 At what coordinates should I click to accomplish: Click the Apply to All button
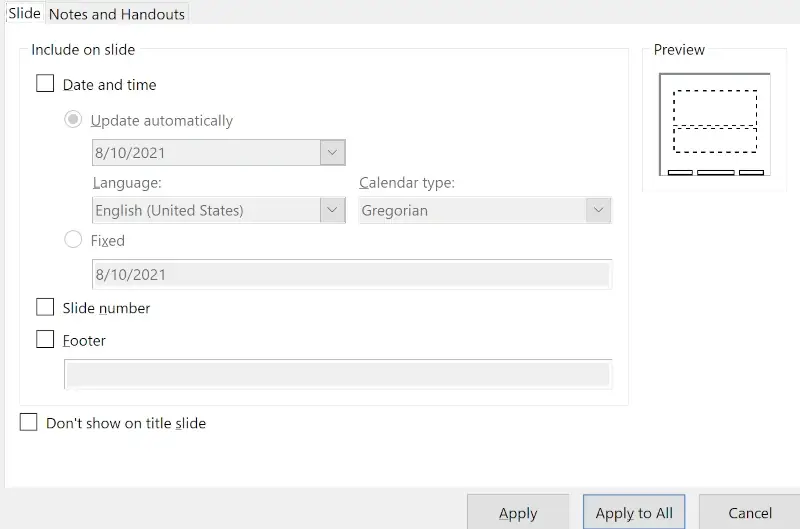(x=634, y=512)
